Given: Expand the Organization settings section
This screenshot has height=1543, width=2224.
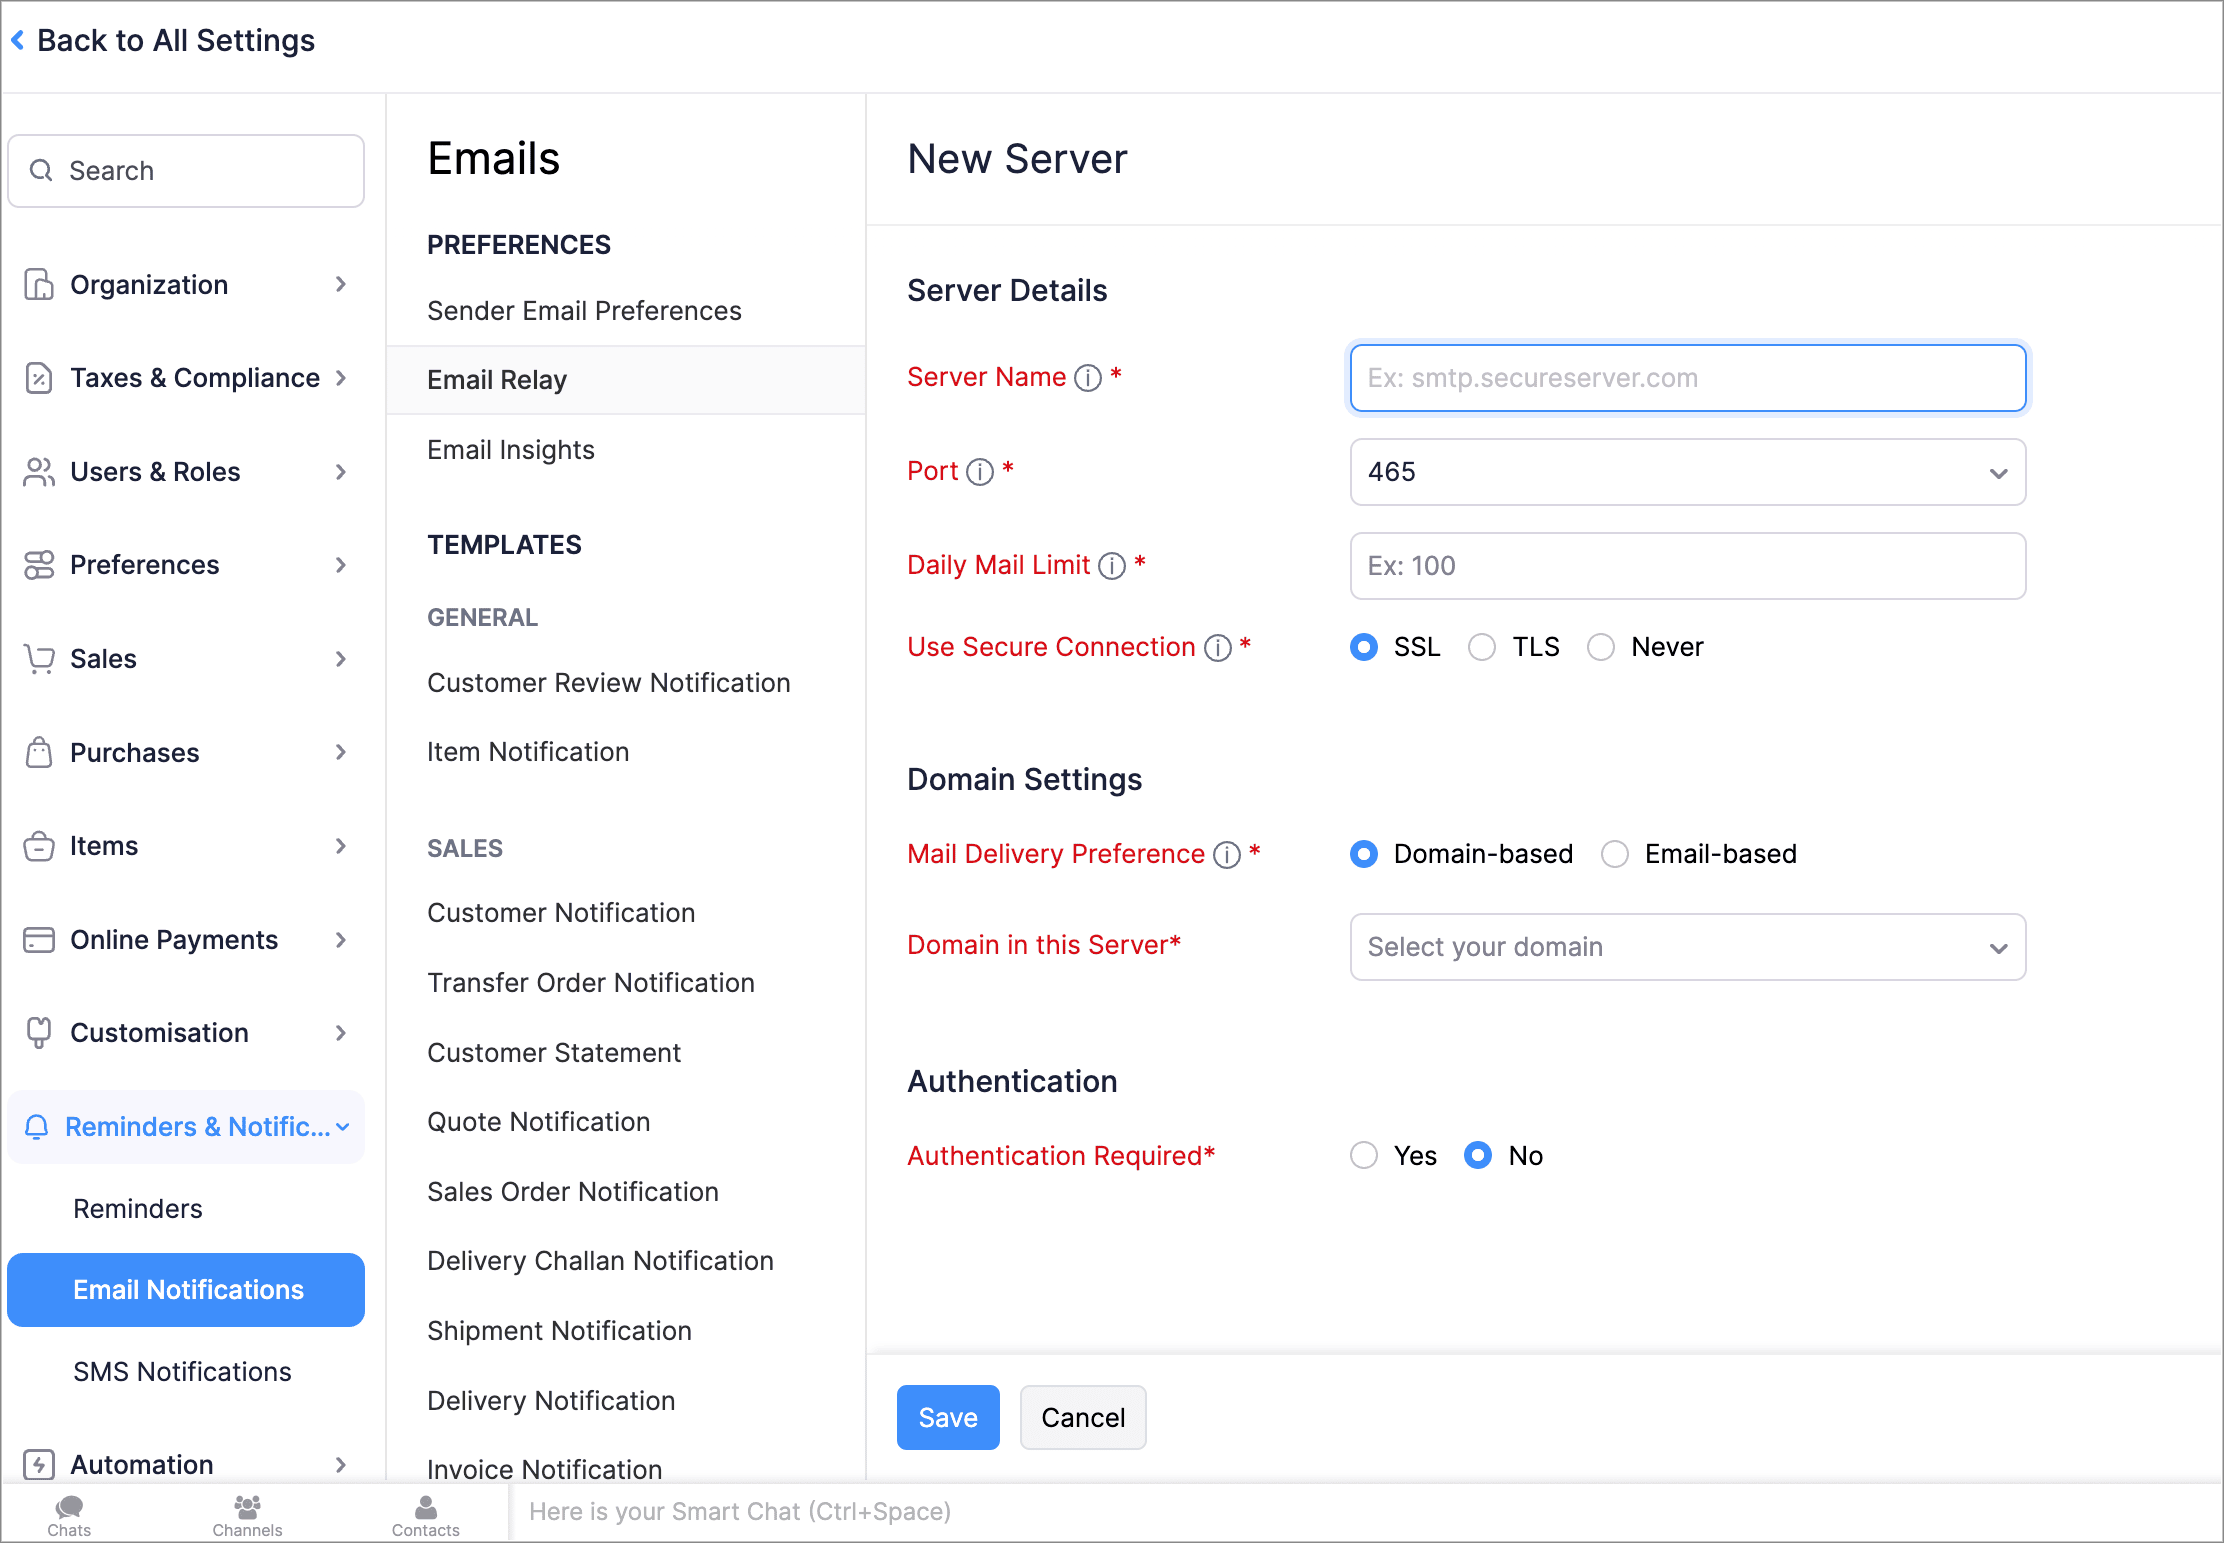Looking at the screenshot, I should point(186,285).
